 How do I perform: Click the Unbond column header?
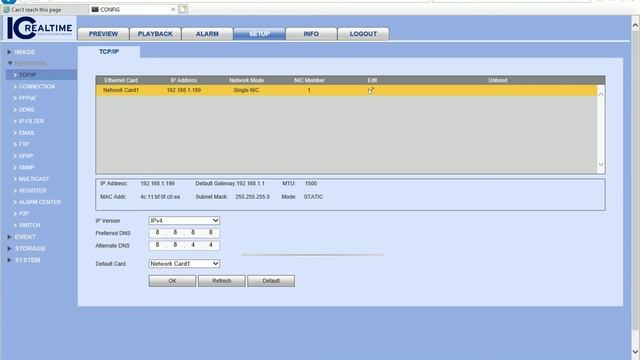click(498, 80)
